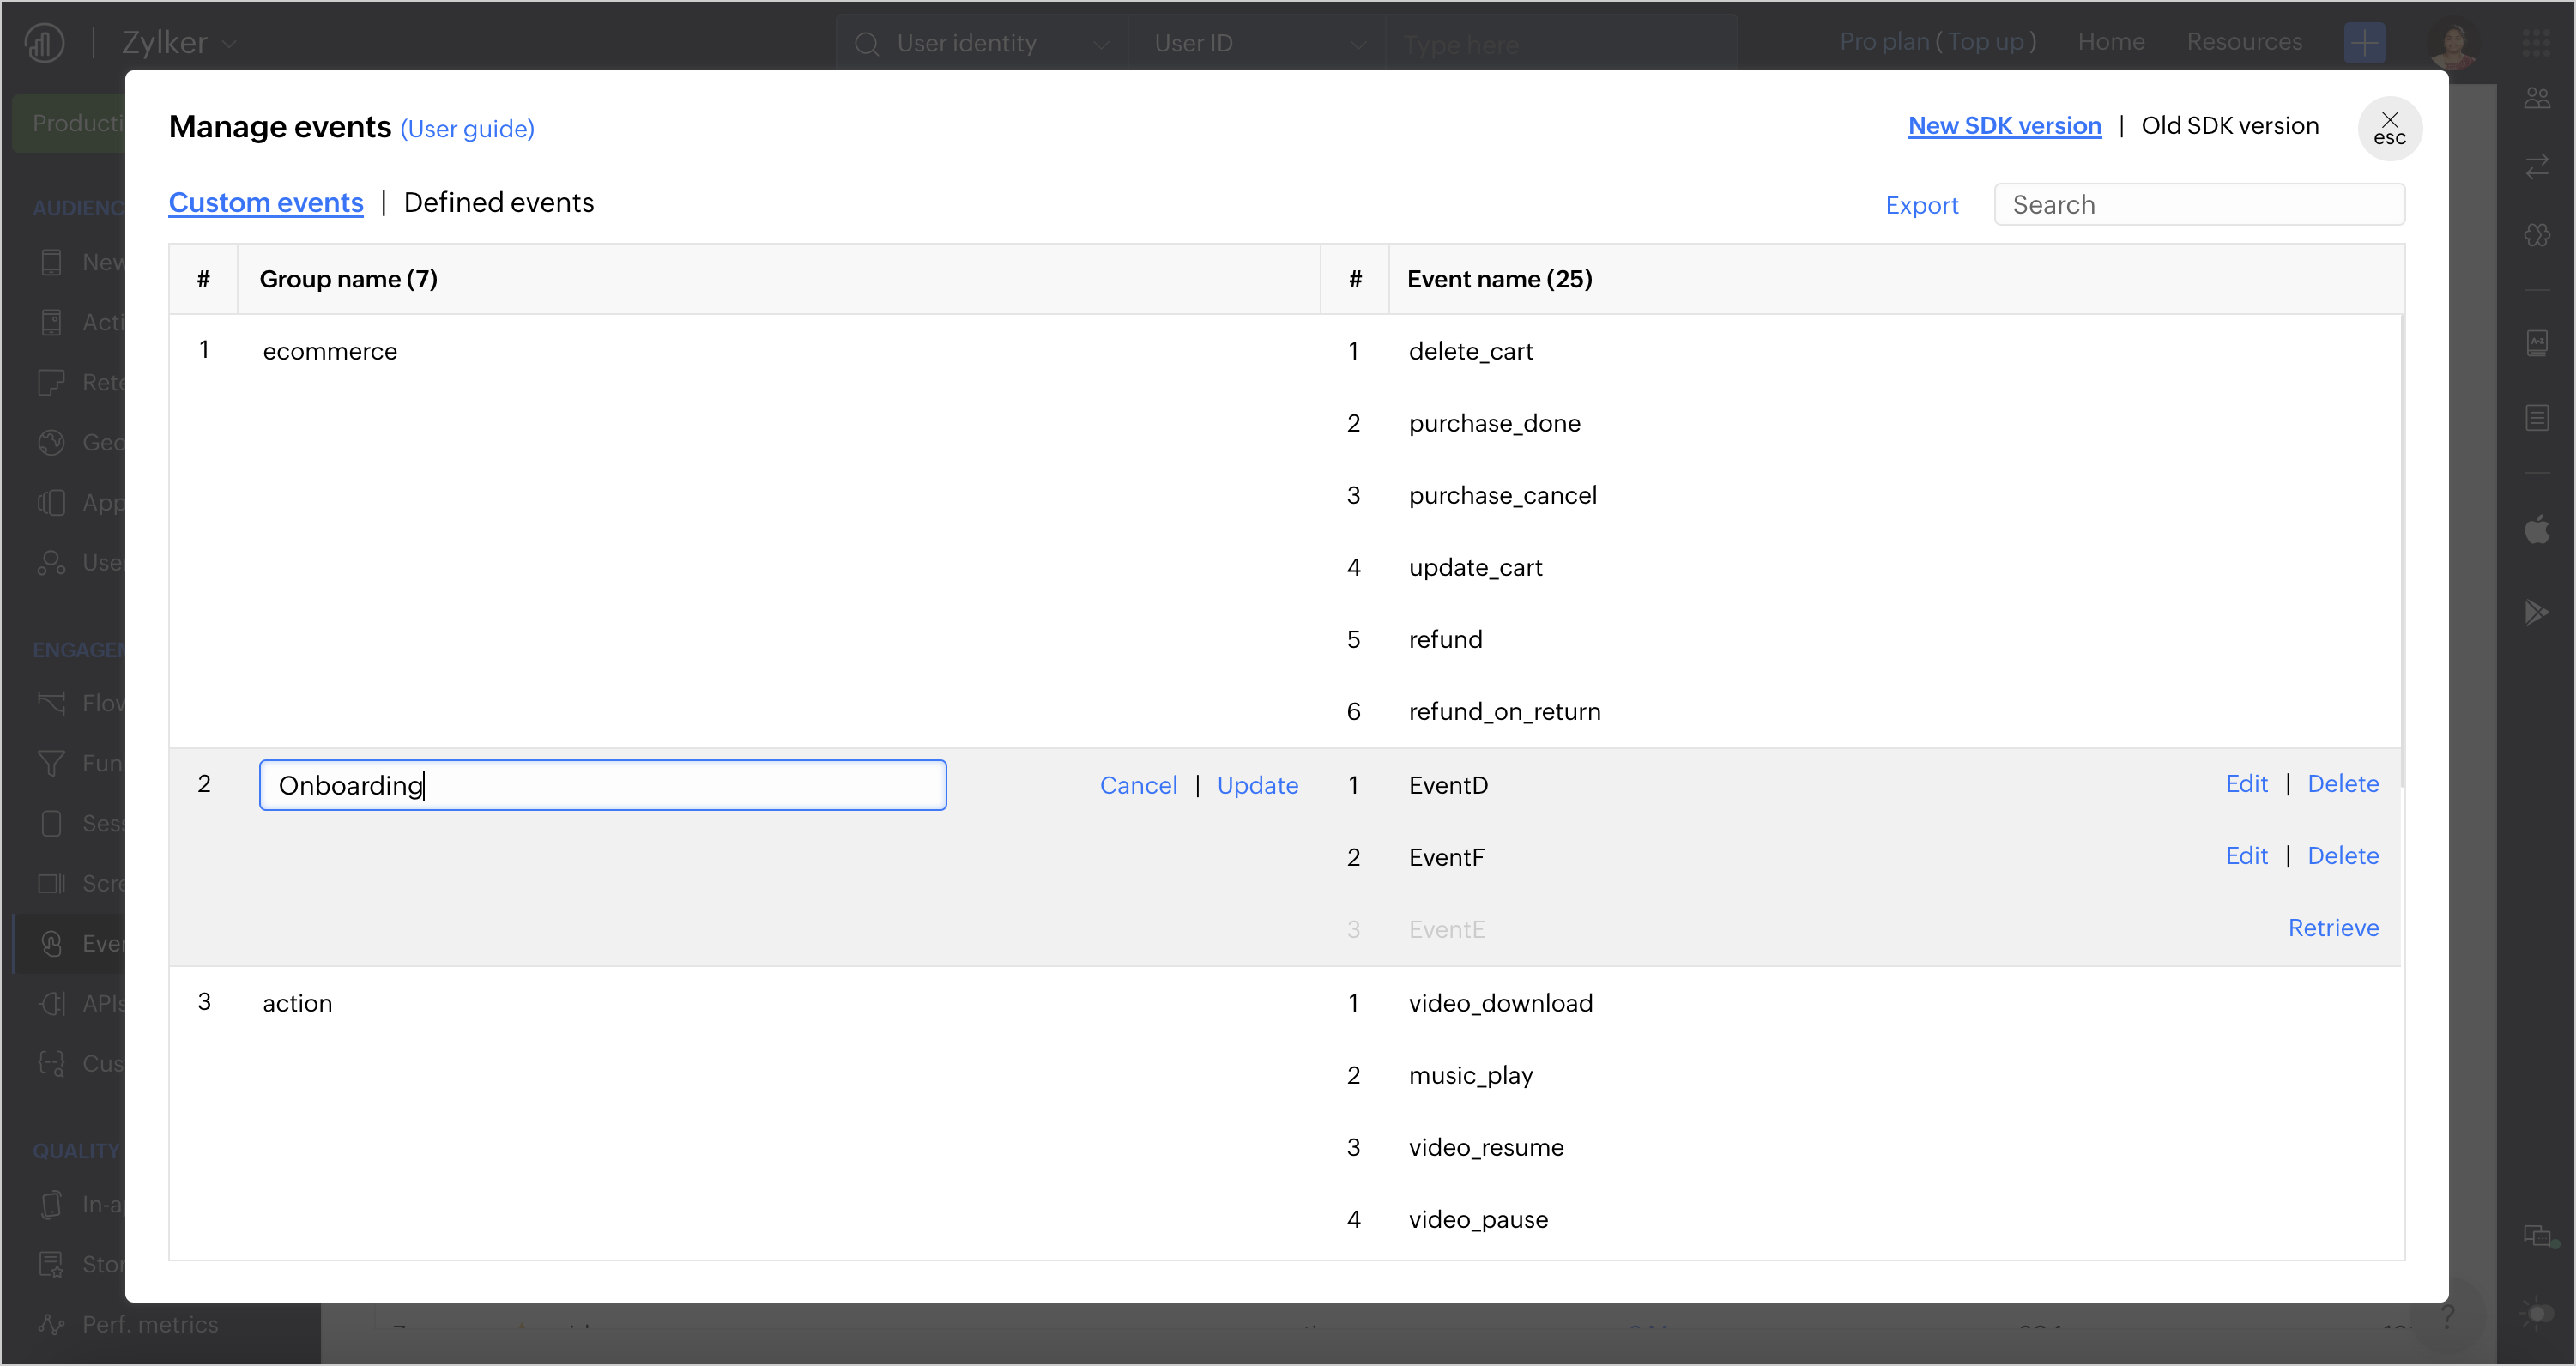This screenshot has width=2576, height=1366.
Task: Click the swap arrows icon in right sidebar
Action: coord(2536,166)
